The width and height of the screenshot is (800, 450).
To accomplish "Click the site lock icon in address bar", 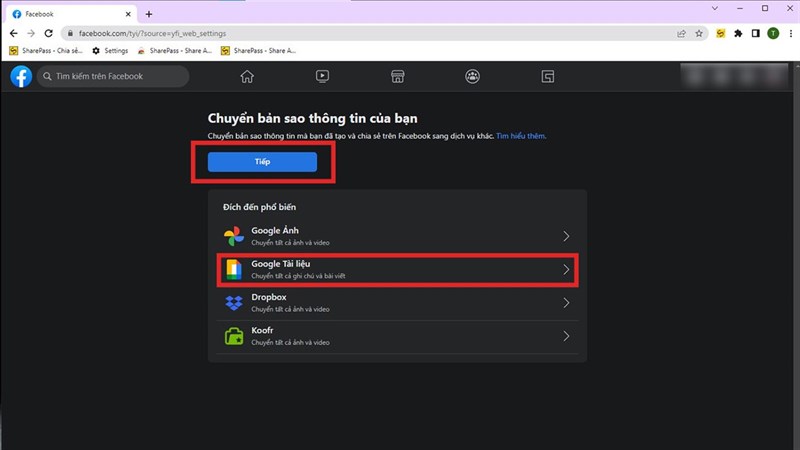I will click(x=70, y=33).
